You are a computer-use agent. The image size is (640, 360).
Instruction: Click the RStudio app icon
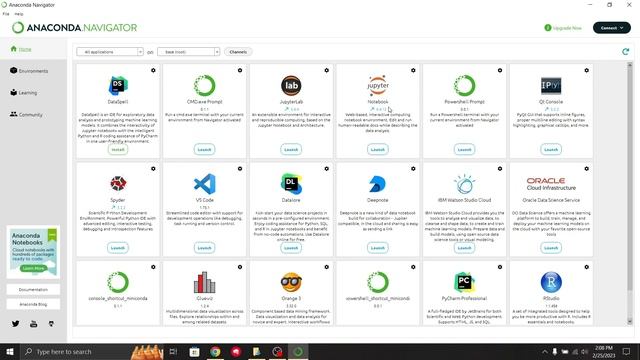551,282
